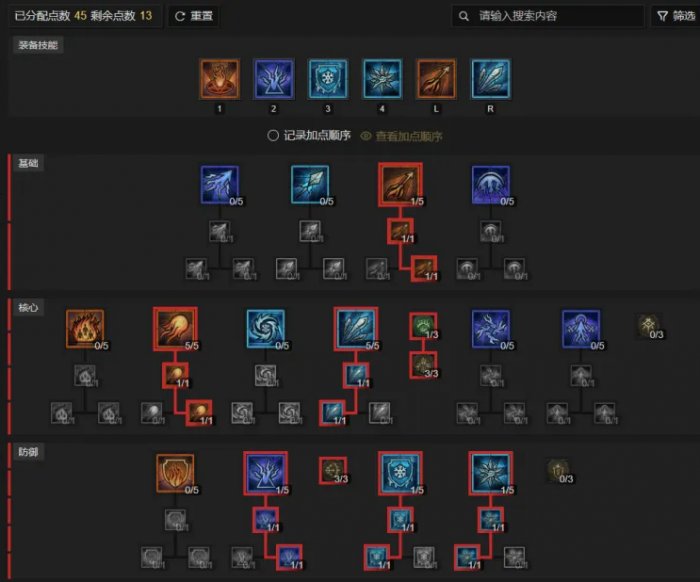Select the 防御 skill section label

coord(28,452)
